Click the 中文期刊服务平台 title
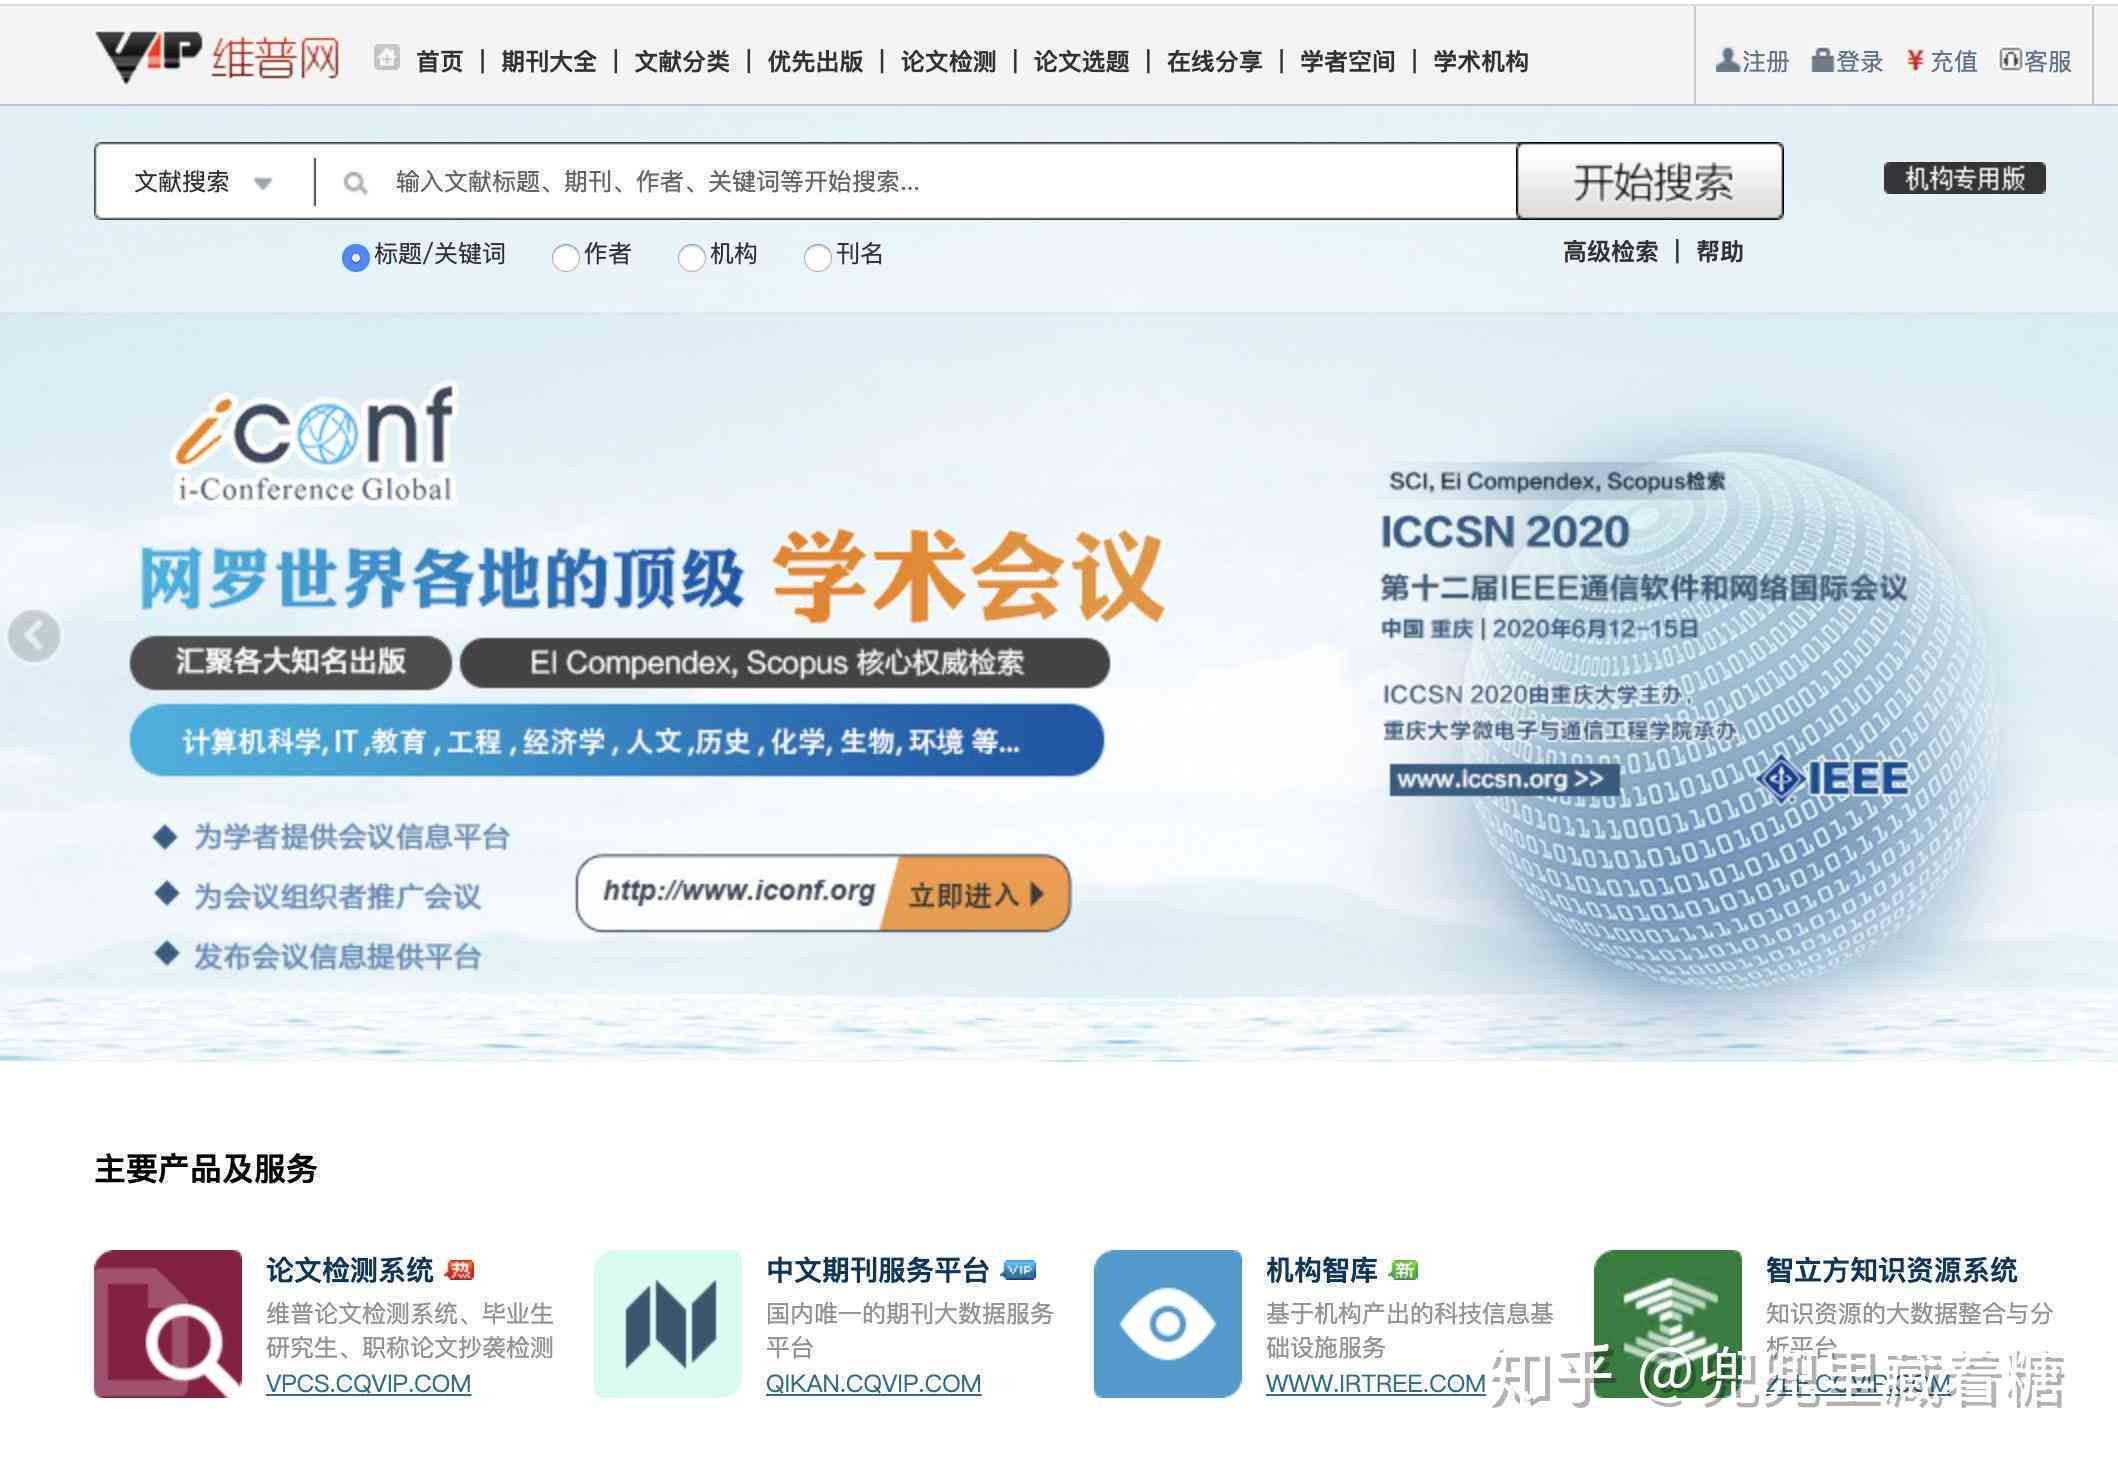This screenshot has width=2118, height=1464. (878, 1270)
